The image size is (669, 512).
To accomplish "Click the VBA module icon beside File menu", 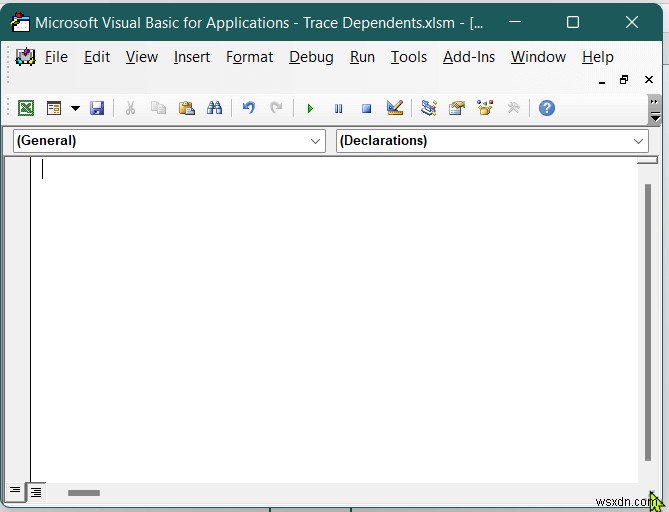I will [x=25, y=57].
